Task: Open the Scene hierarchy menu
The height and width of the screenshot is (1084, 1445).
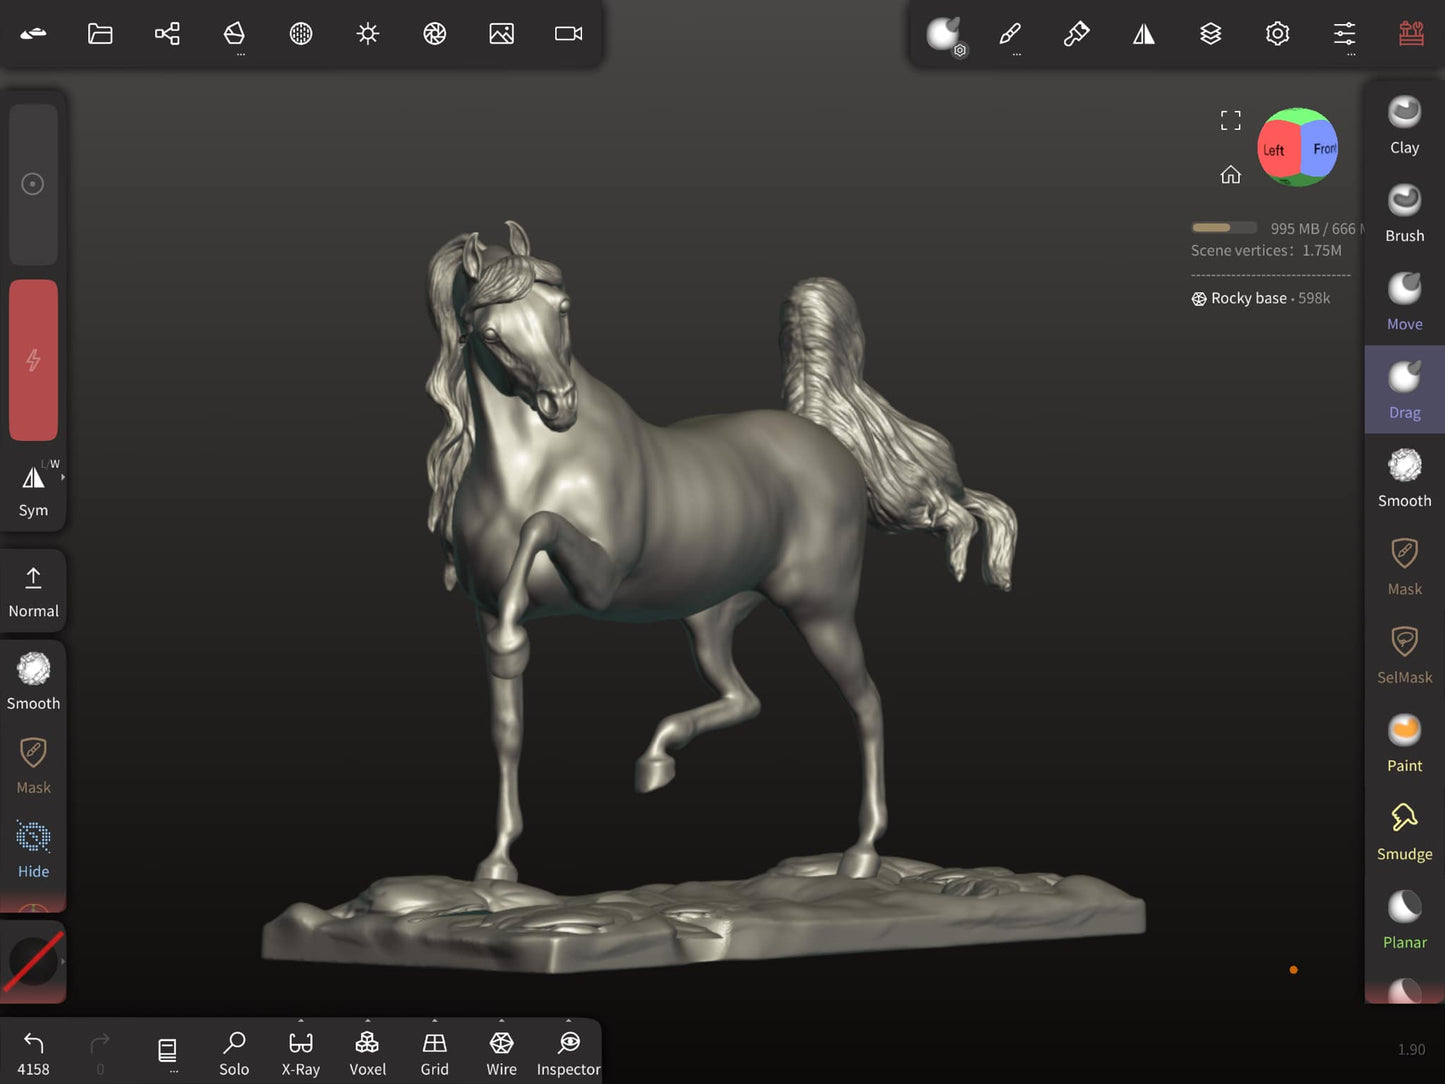Action: click(167, 34)
